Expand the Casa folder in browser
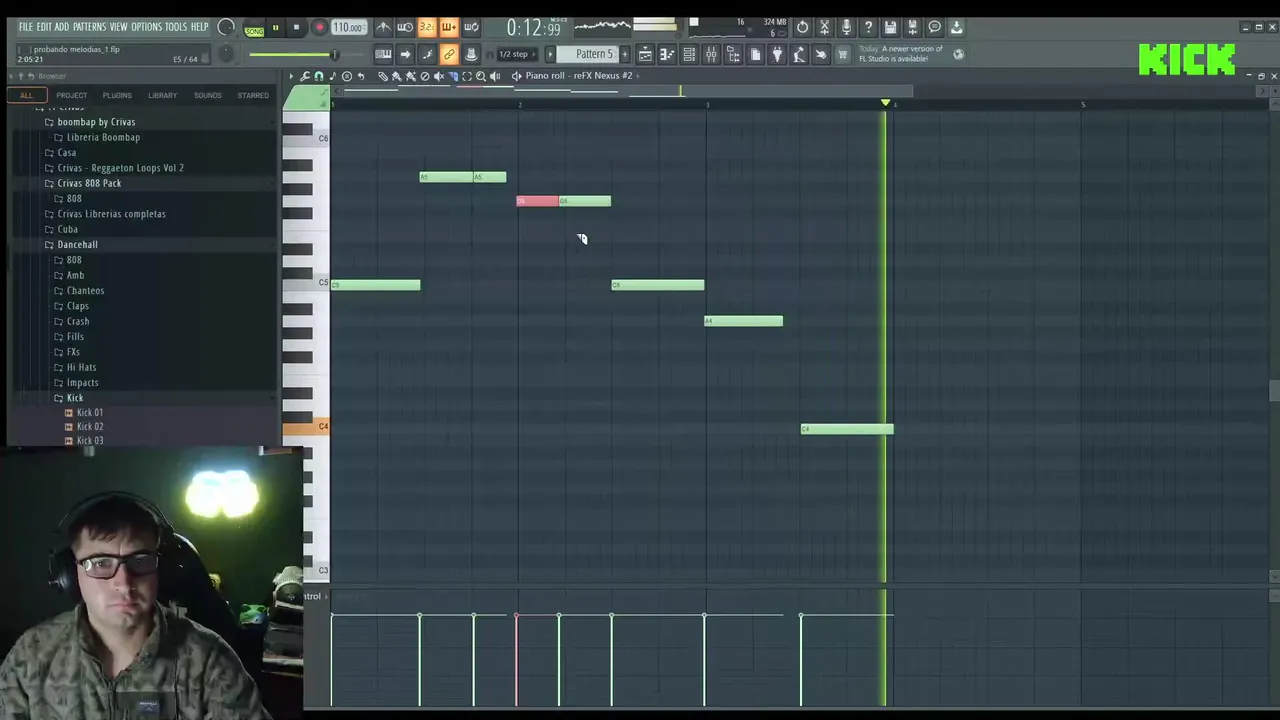Screen dimensions: 1280x720 [x=66, y=153]
